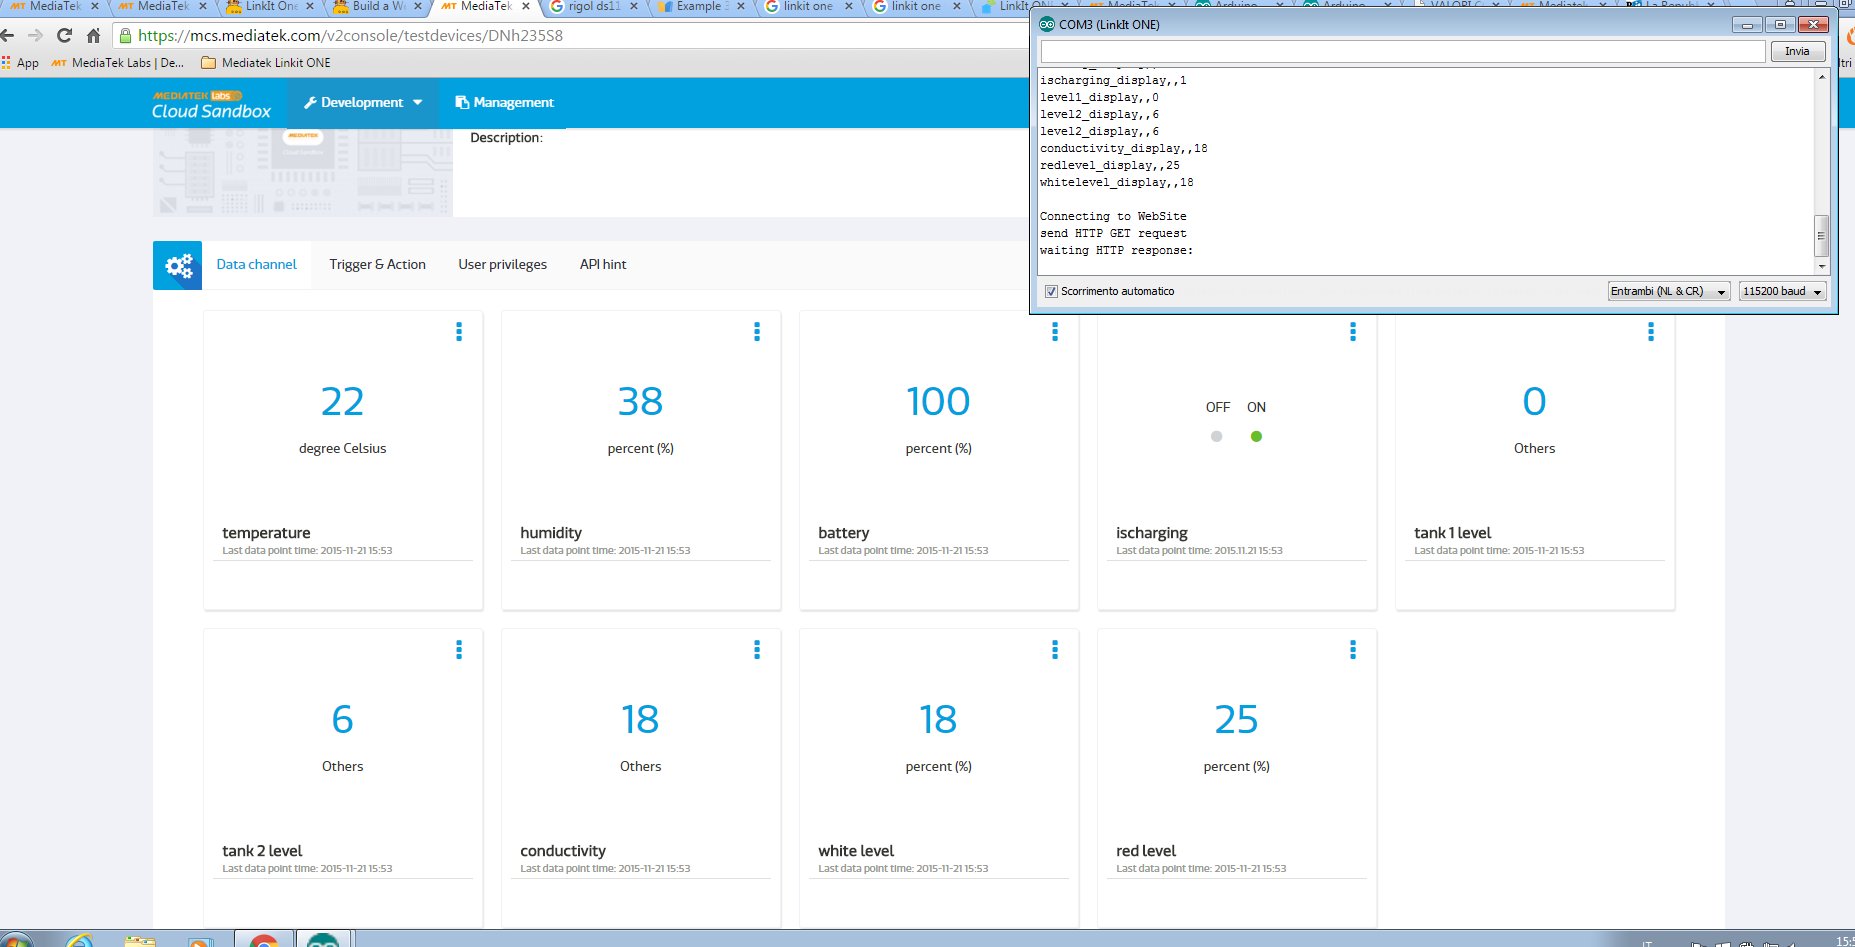
Task: Select the green ON indicator on ischarging card
Action: [1256, 436]
